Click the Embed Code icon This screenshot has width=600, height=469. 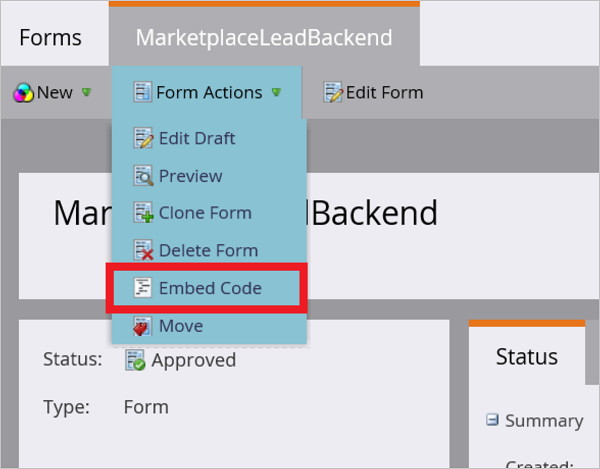coord(142,288)
